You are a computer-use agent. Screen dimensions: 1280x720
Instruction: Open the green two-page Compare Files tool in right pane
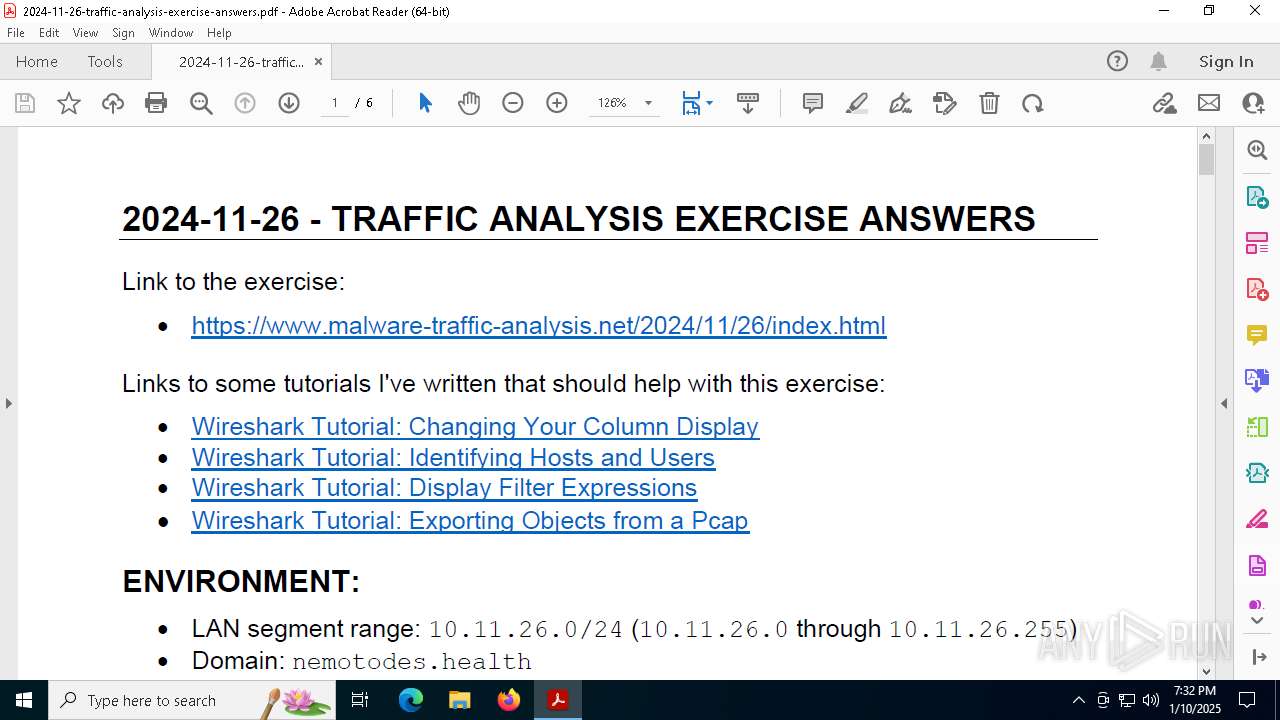pyautogui.click(x=1257, y=427)
